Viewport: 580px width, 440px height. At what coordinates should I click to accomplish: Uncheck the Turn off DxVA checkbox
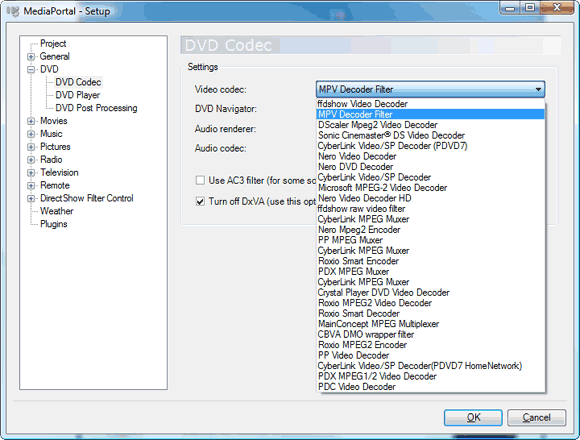(200, 202)
